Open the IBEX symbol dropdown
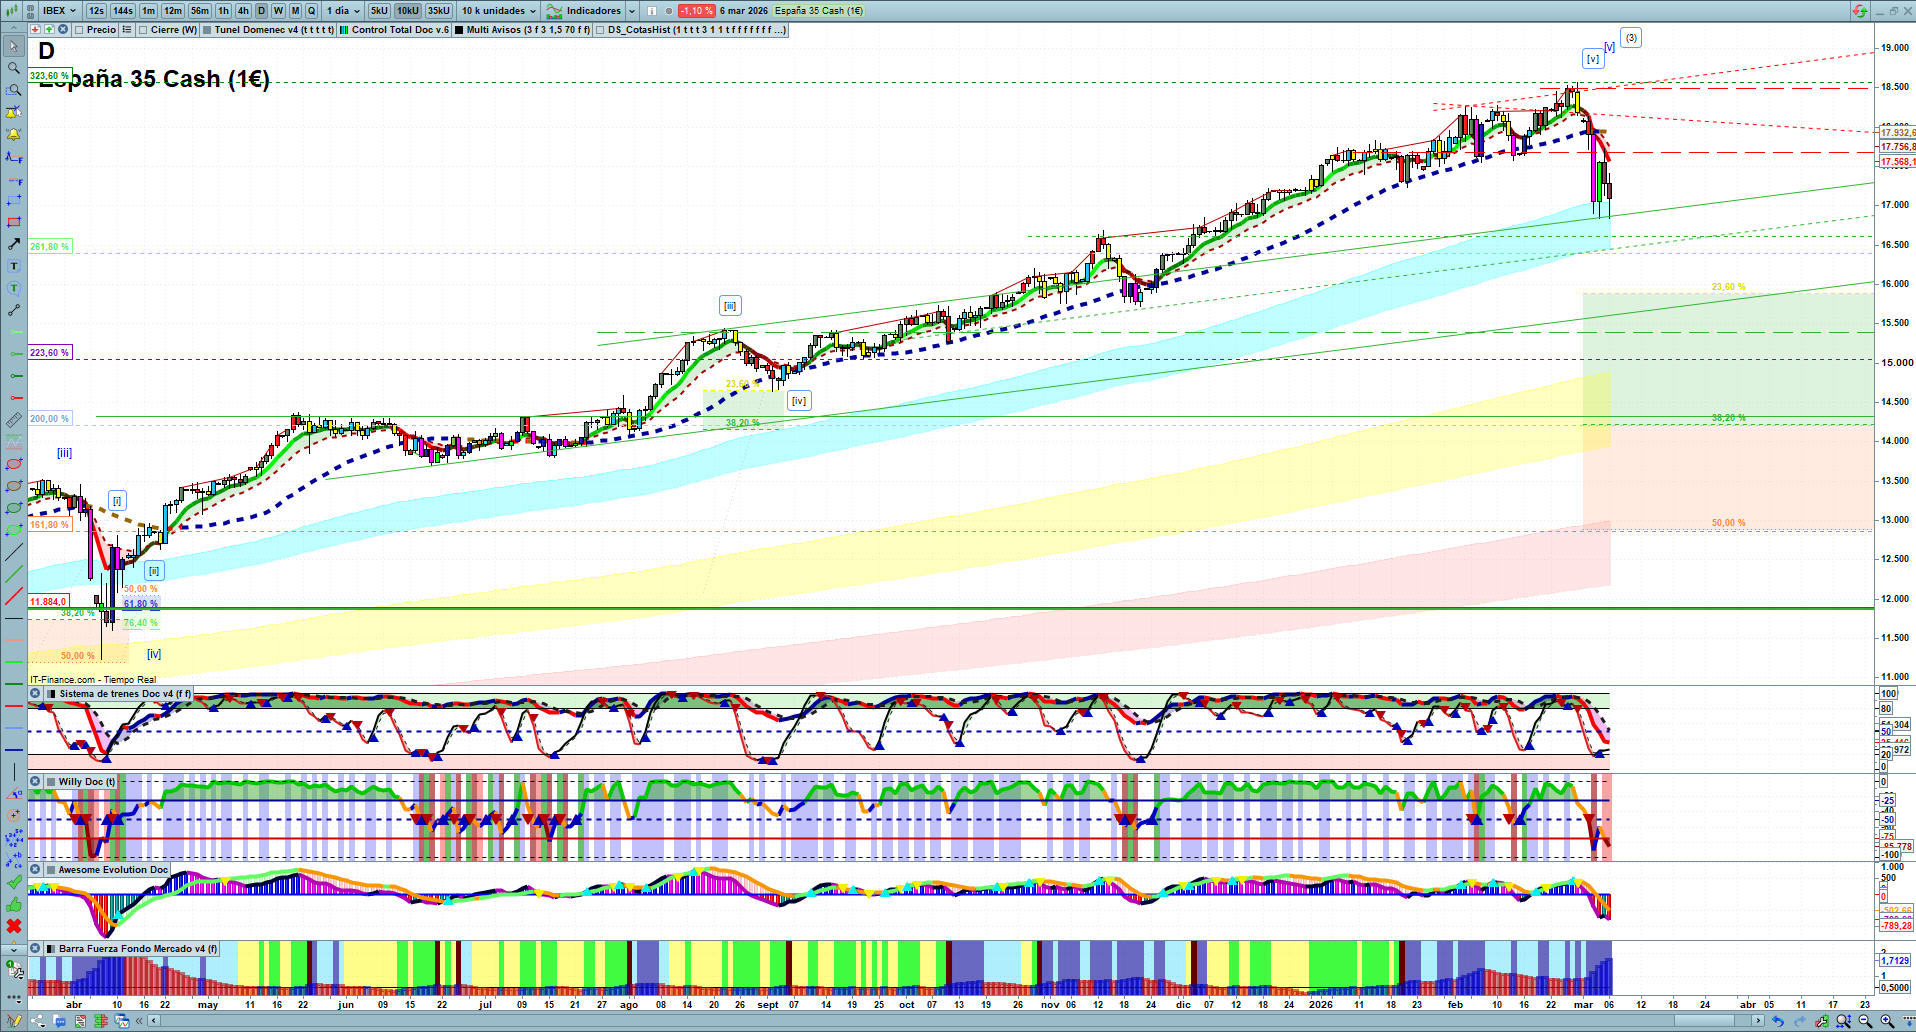Viewport: 1916px width, 1032px height. (59, 11)
